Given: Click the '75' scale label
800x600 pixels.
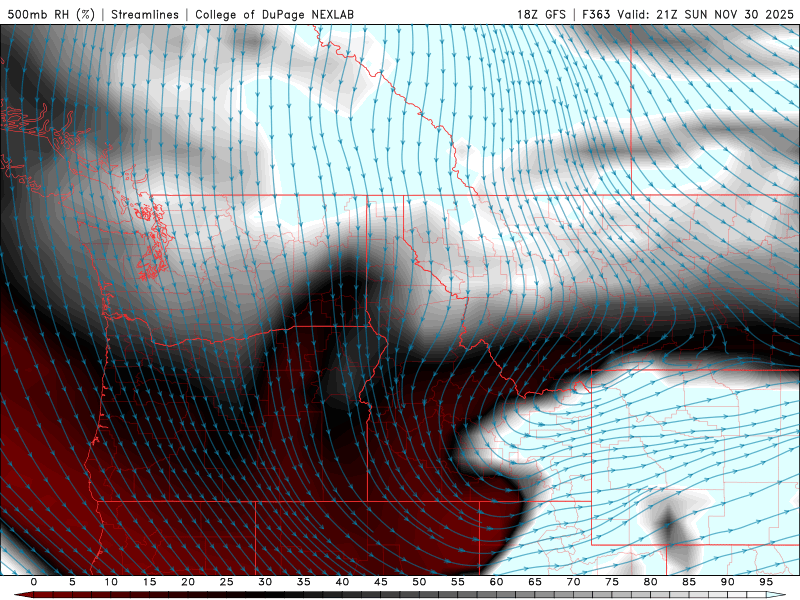Looking at the screenshot, I should click(x=612, y=582).
